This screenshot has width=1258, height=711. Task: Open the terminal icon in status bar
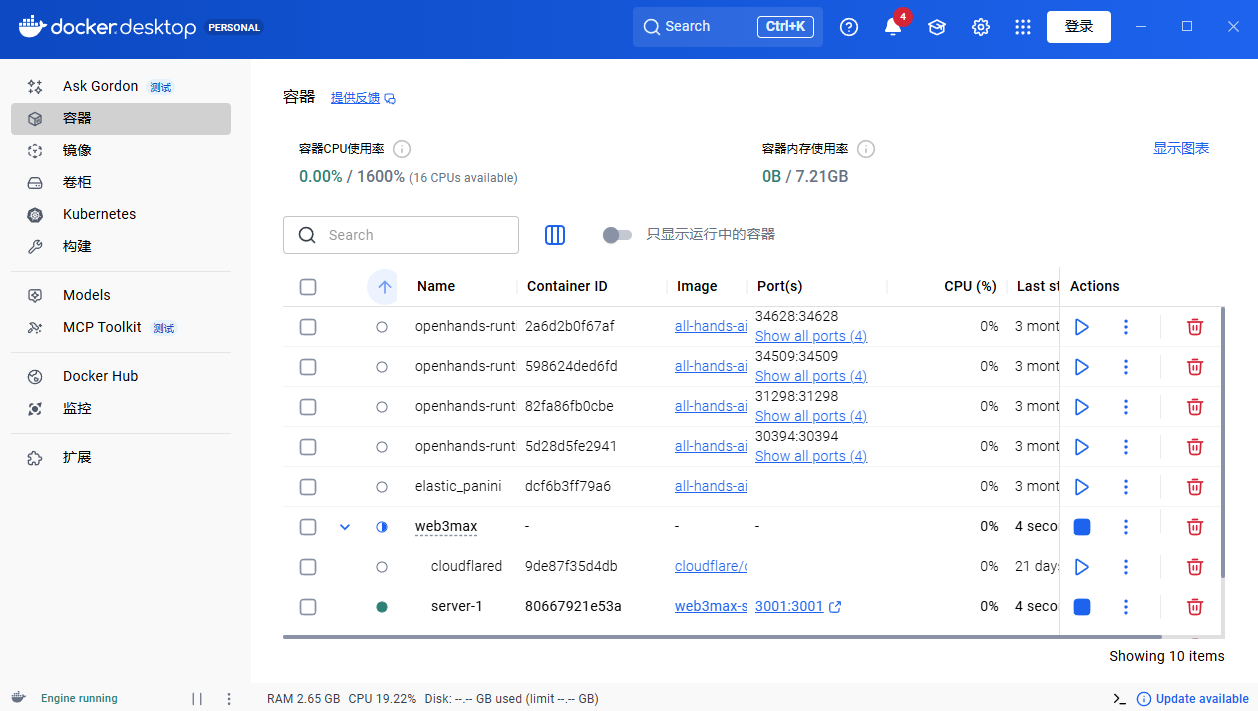[x=1120, y=699]
